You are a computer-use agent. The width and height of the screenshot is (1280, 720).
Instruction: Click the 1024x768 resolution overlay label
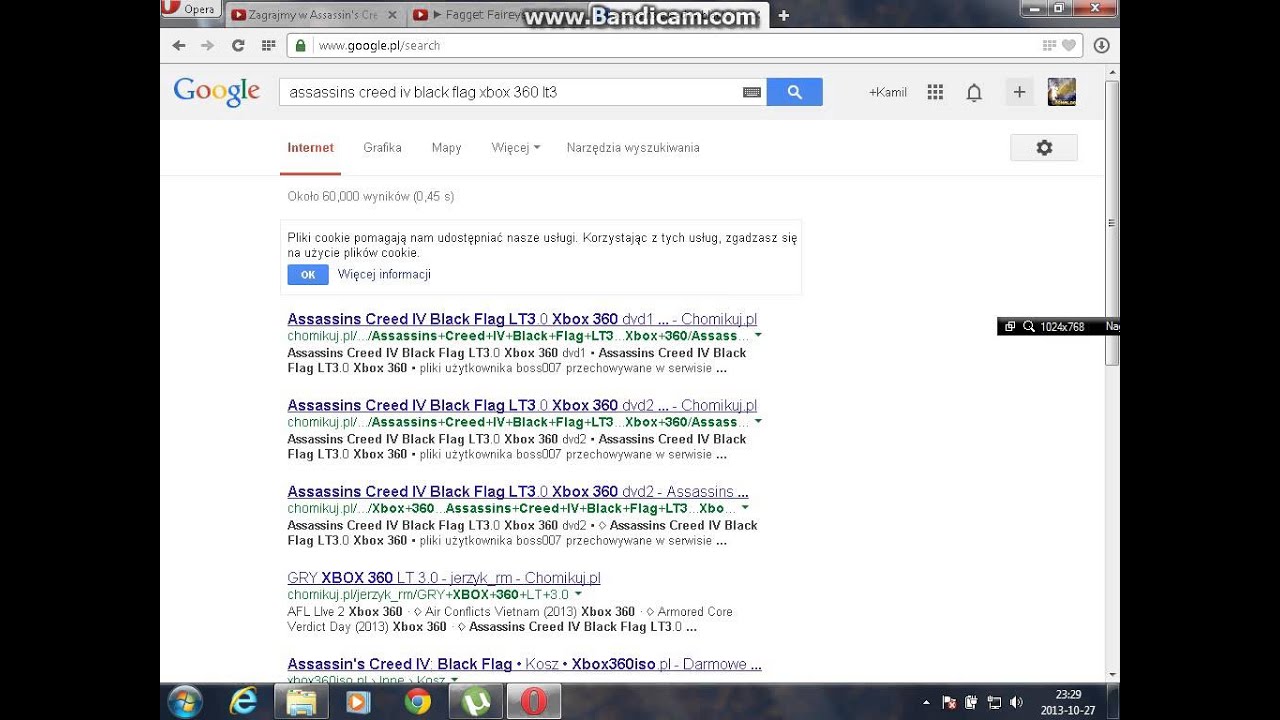click(x=1062, y=327)
